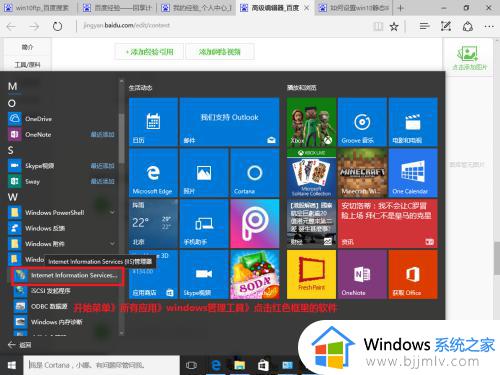Open the Sway app
This screenshot has height=375, width=500.
(62, 181)
